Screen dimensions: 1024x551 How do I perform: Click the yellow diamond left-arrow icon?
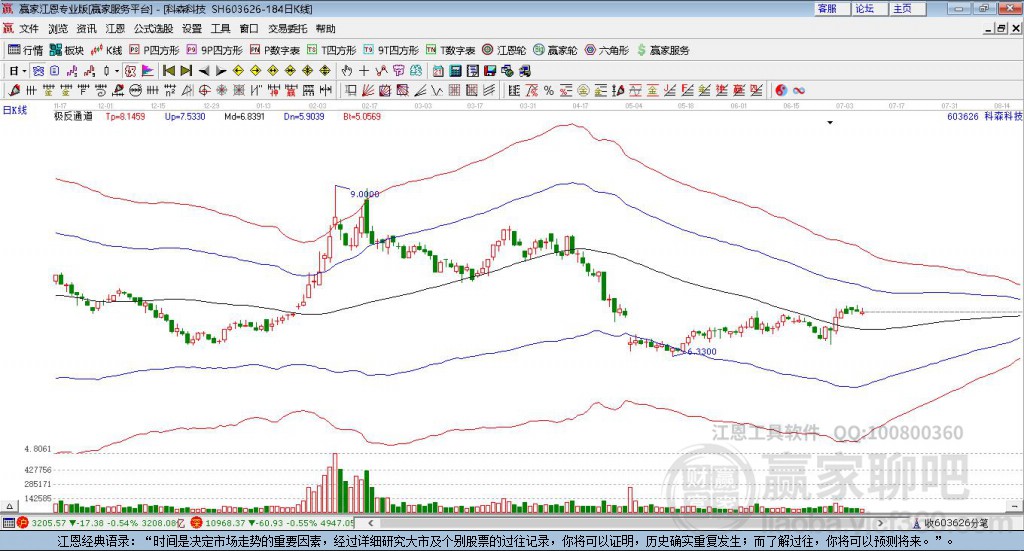(x=238, y=71)
